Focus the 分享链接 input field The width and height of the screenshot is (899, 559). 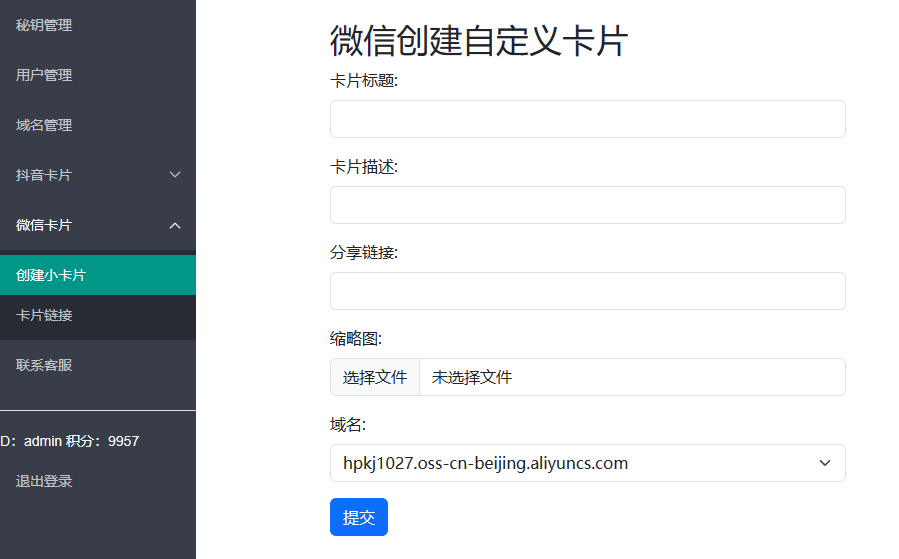(587, 291)
